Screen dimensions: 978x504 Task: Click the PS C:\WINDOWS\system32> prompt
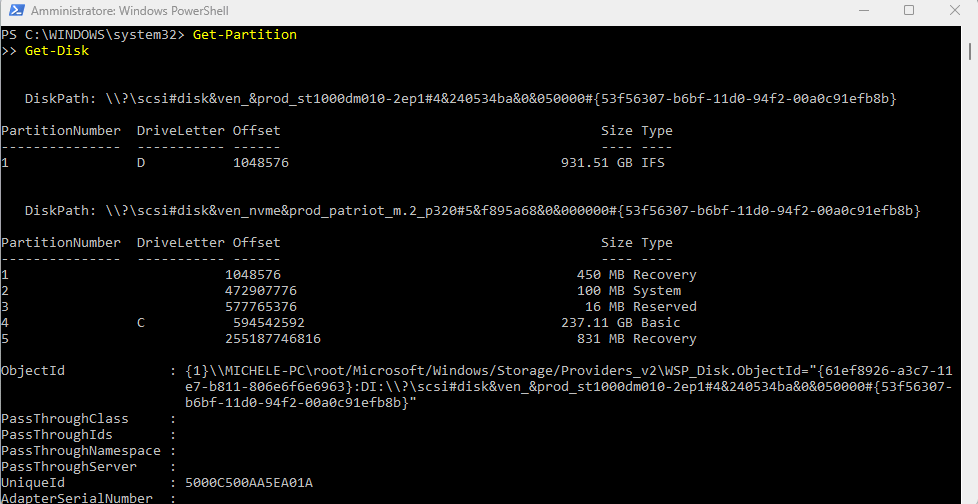pos(93,35)
